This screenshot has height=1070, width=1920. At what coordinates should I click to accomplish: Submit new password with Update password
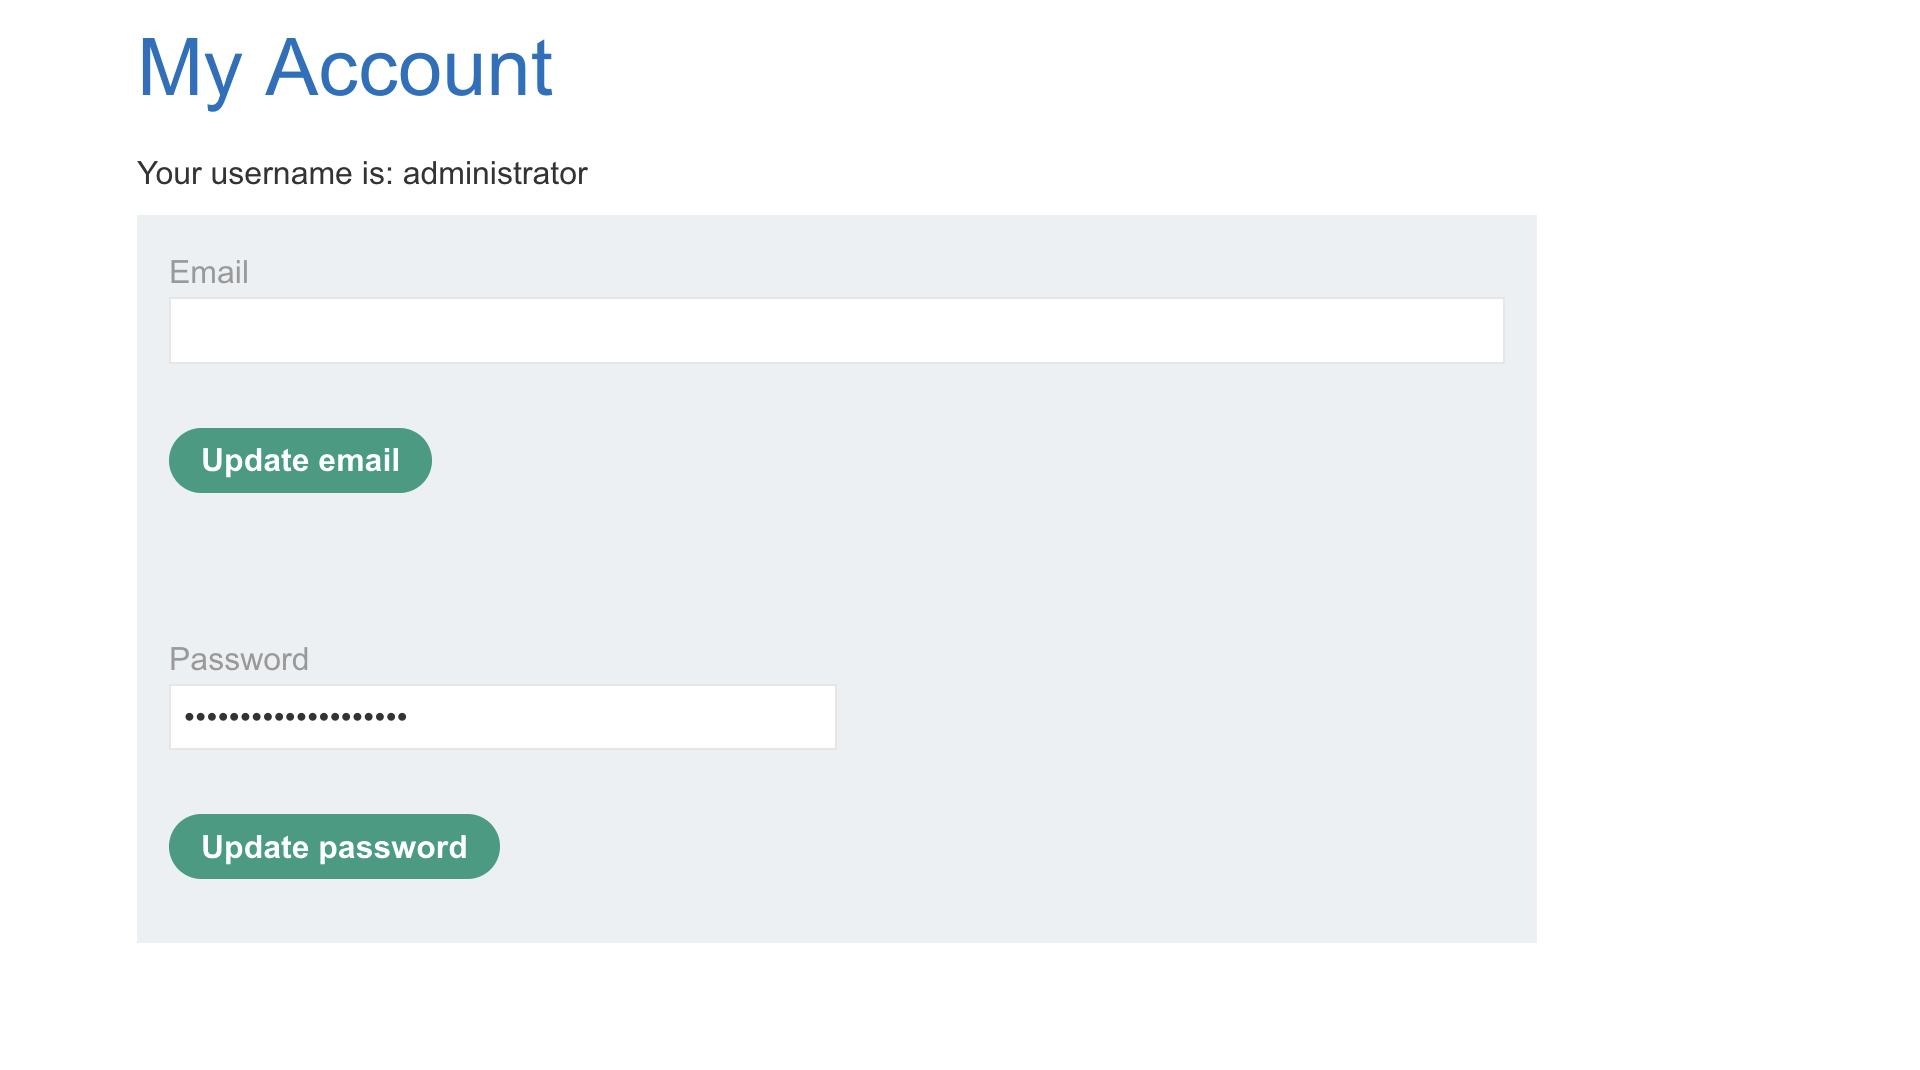pyautogui.click(x=334, y=847)
